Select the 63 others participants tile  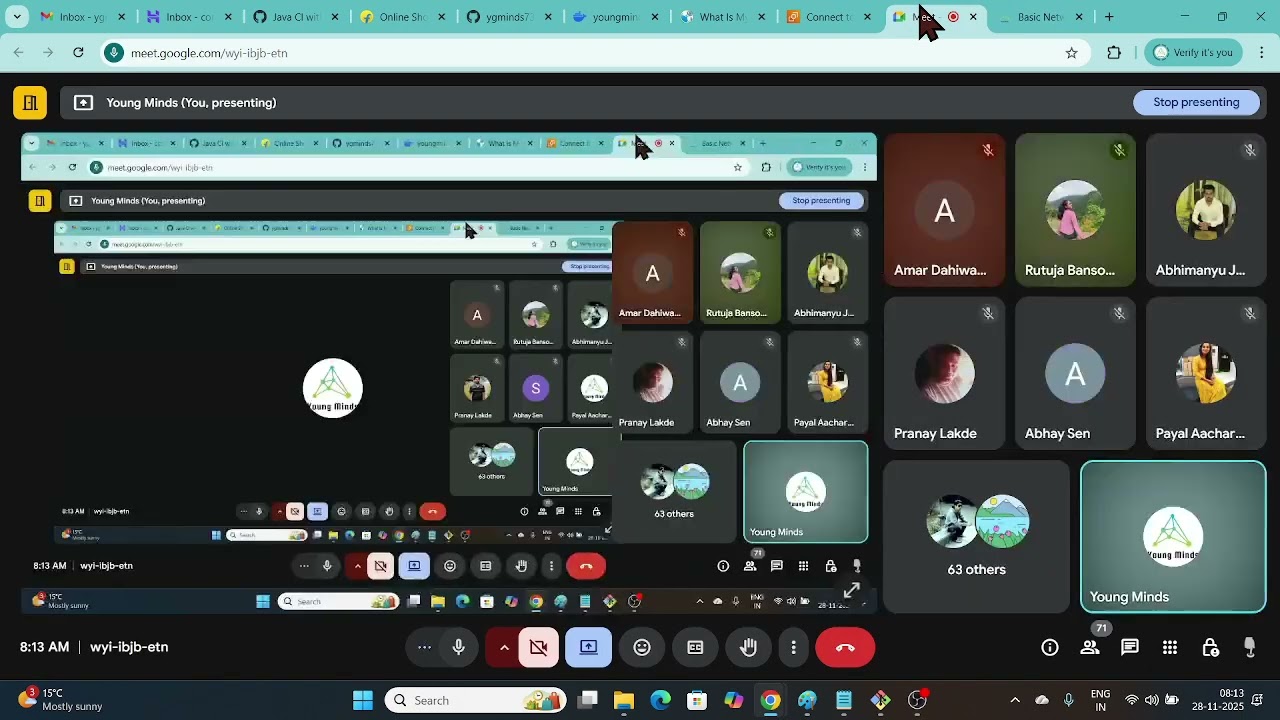pyautogui.click(x=976, y=537)
